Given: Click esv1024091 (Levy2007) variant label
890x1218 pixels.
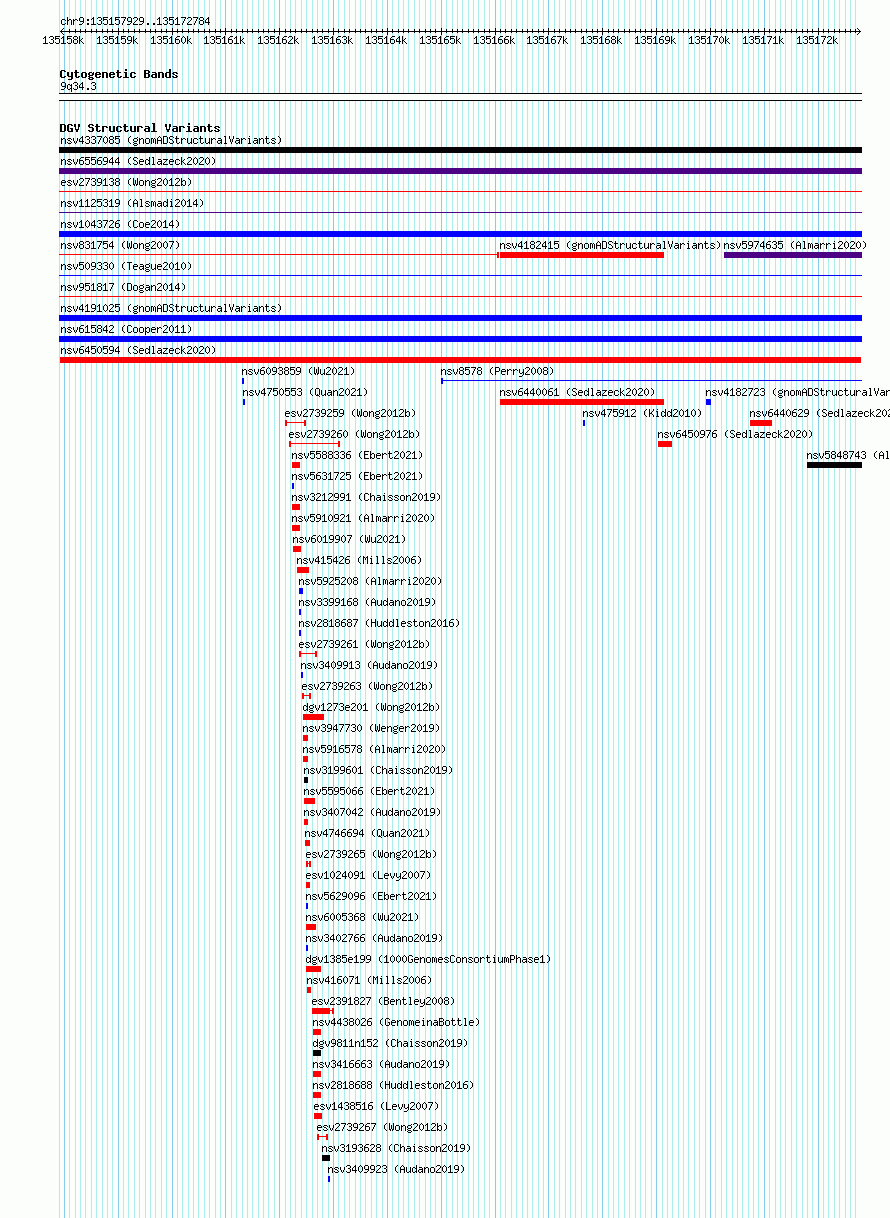Looking at the screenshot, I should pos(368,875).
